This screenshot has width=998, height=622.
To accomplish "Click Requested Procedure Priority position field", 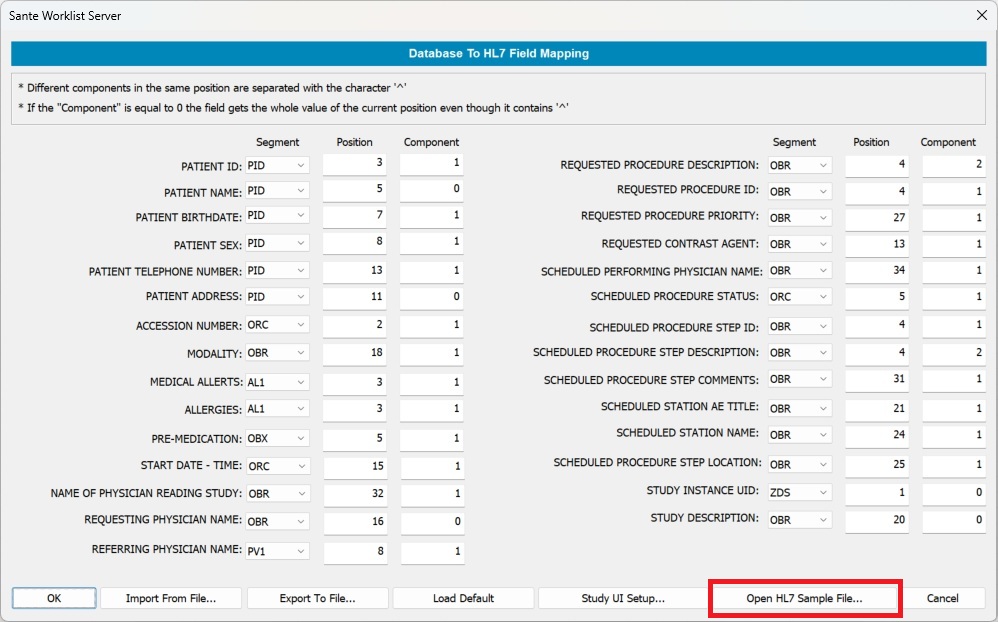I will (876, 218).
